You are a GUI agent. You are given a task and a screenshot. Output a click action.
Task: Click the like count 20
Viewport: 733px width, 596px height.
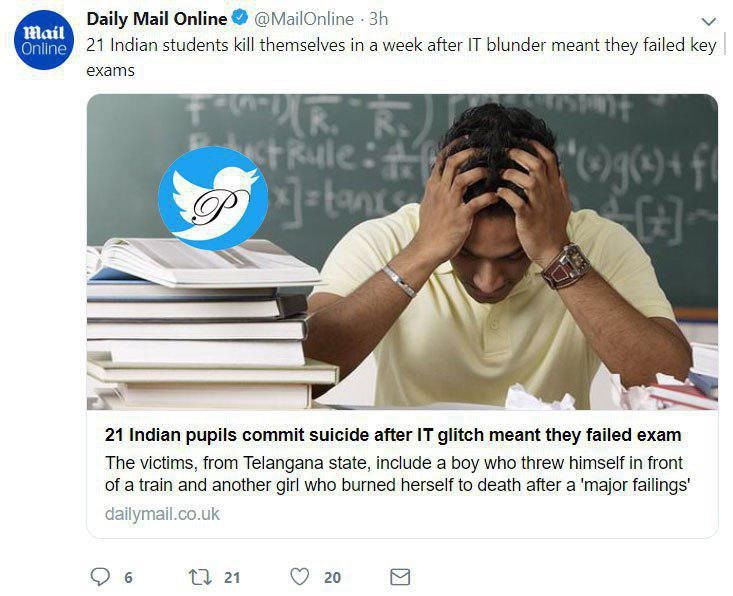332,578
